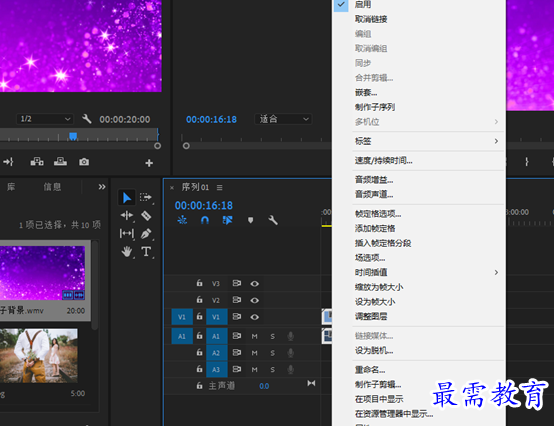Toggle 启用 checkmark in context menu
Image resolution: width=554 pixels, height=426 pixels.
click(341, 5)
